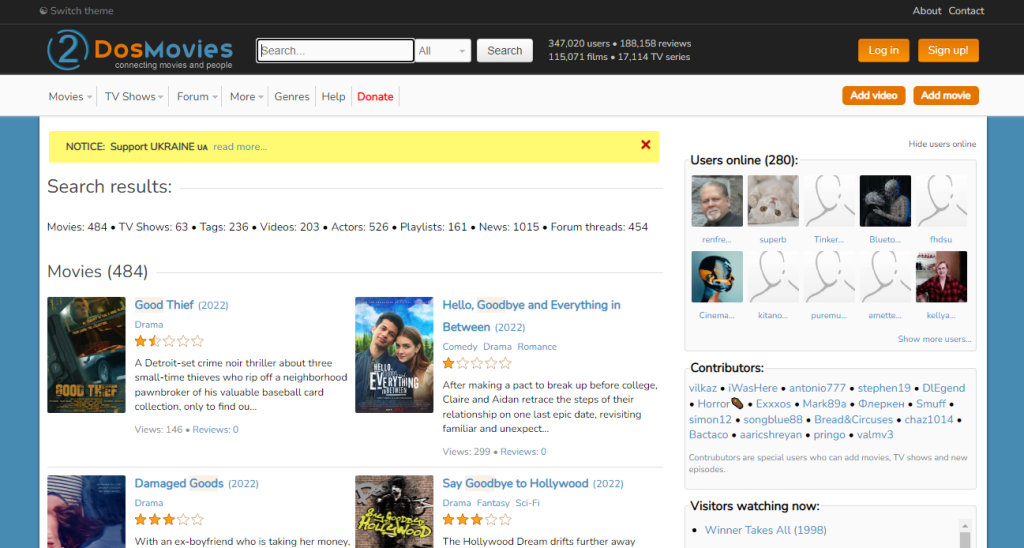The height and width of the screenshot is (548, 1024).
Task: Open Tinker... user avatar
Action: (x=829, y=201)
